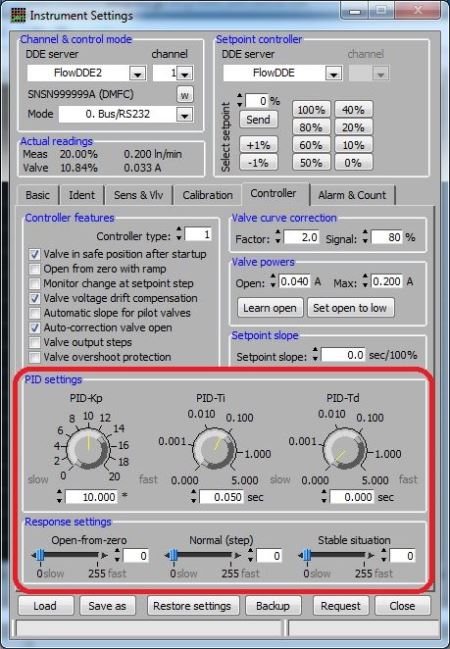450x649 pixels.
Task: Switch to the Ident tab
Action: 82,195
